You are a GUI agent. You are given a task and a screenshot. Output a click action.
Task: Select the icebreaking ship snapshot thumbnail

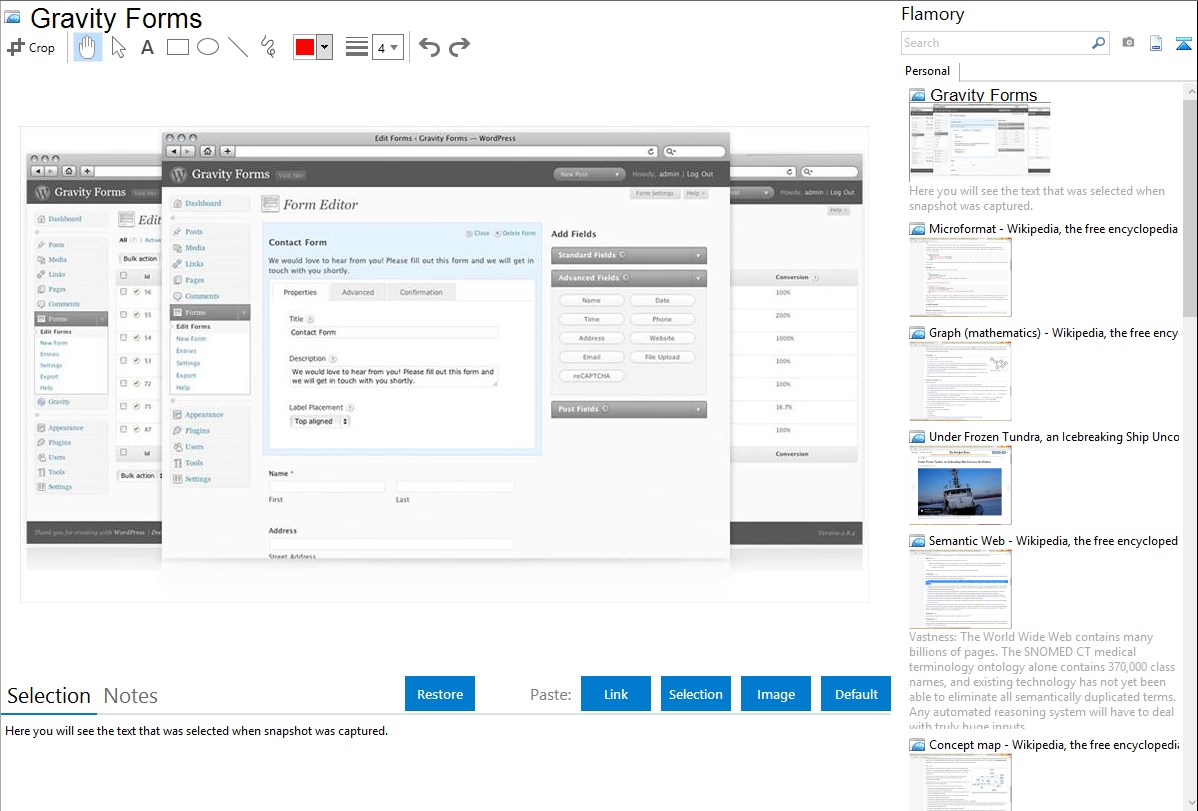960,485
